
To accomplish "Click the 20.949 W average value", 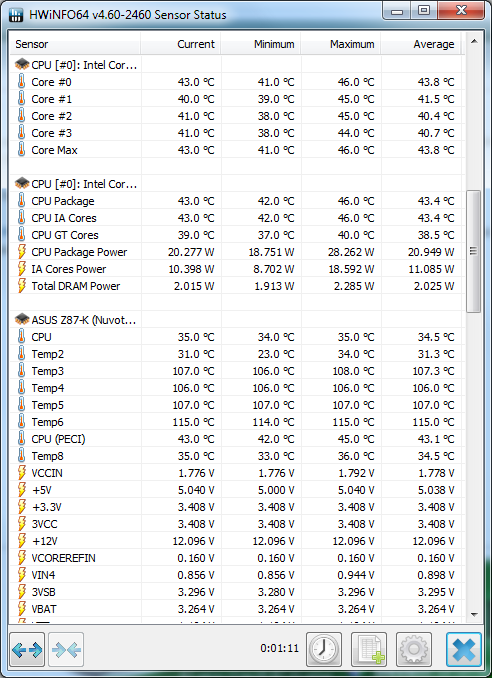I will tap(431, 252).
